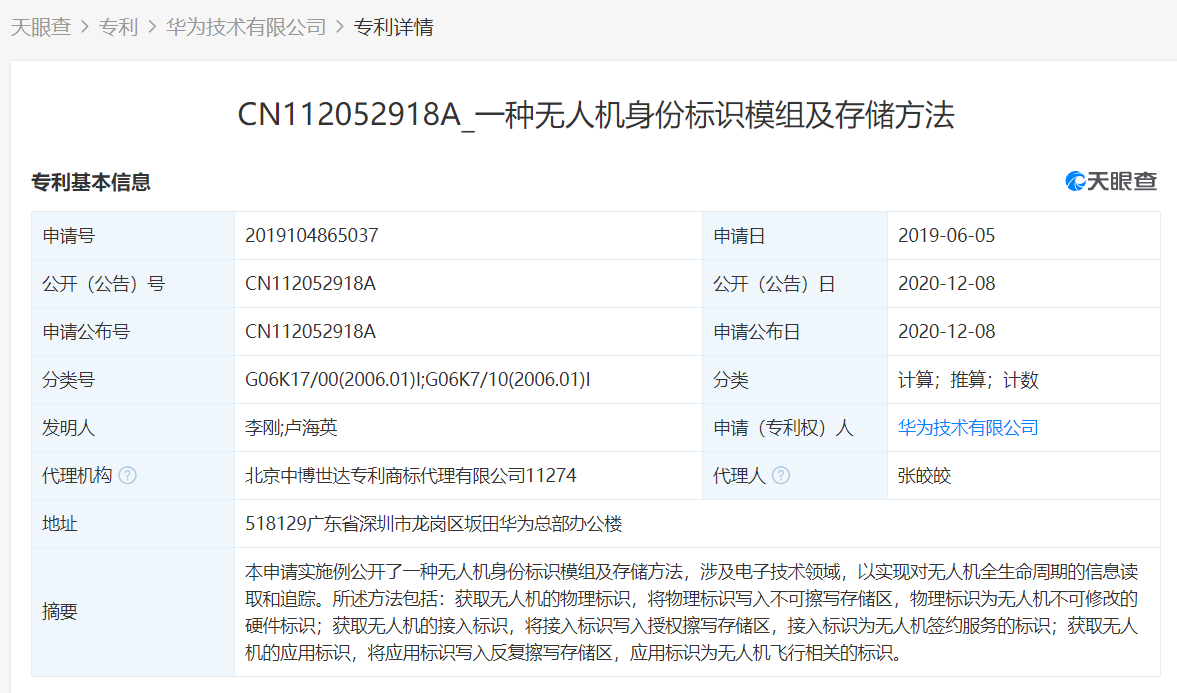Click the help icon next to 代理机构

pyautogui.click(x=127, y=476)
